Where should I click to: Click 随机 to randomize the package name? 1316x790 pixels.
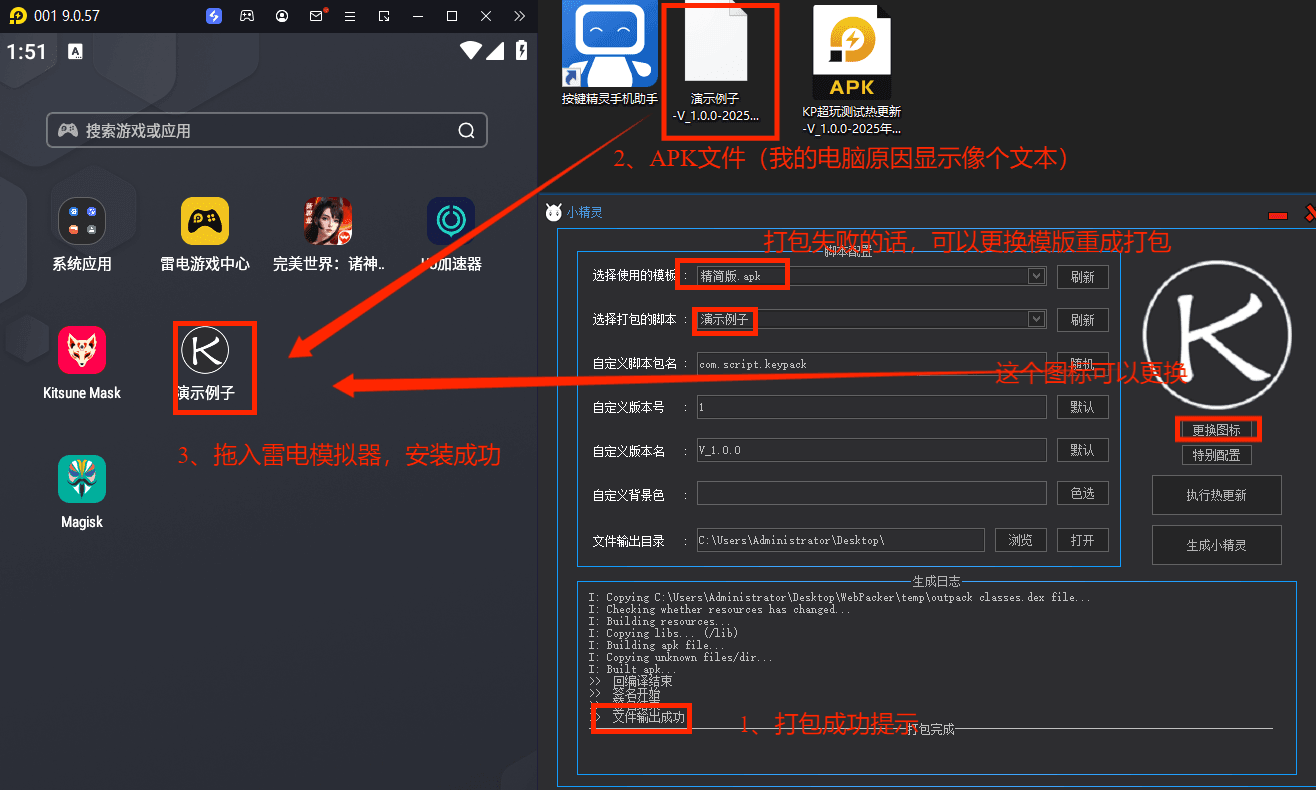click(x=1083, y=364)
